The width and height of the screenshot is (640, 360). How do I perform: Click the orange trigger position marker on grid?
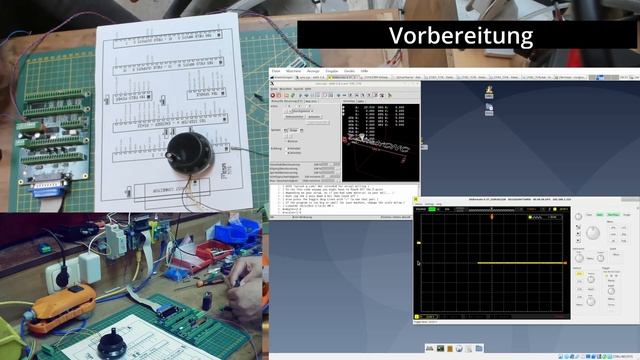click(492, 217)
